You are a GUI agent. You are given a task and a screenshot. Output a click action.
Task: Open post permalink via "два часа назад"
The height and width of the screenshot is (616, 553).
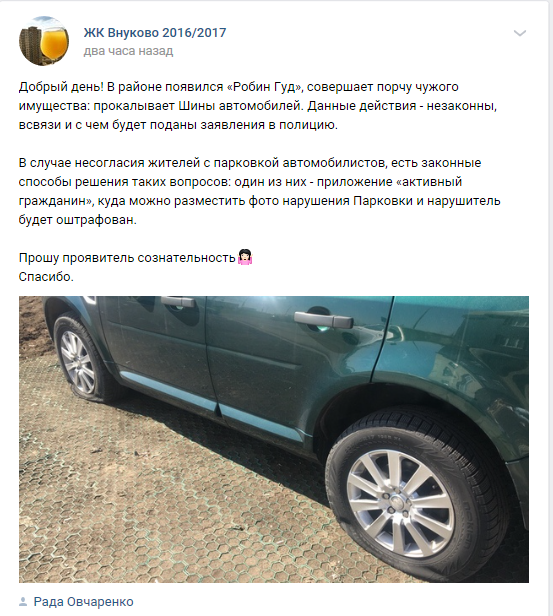pos(128,51)
